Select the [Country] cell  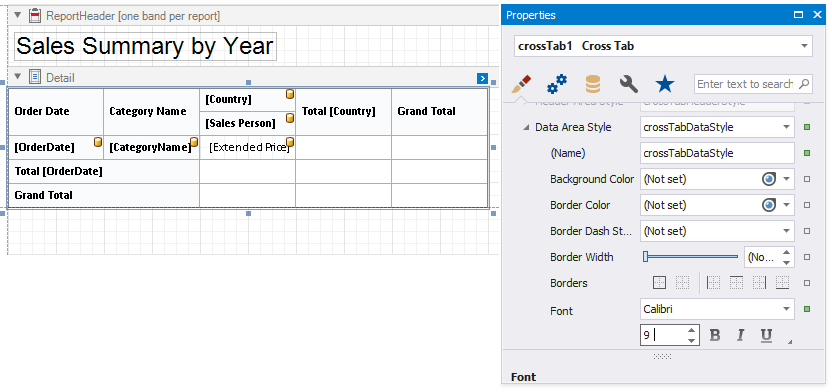[247, 100]
